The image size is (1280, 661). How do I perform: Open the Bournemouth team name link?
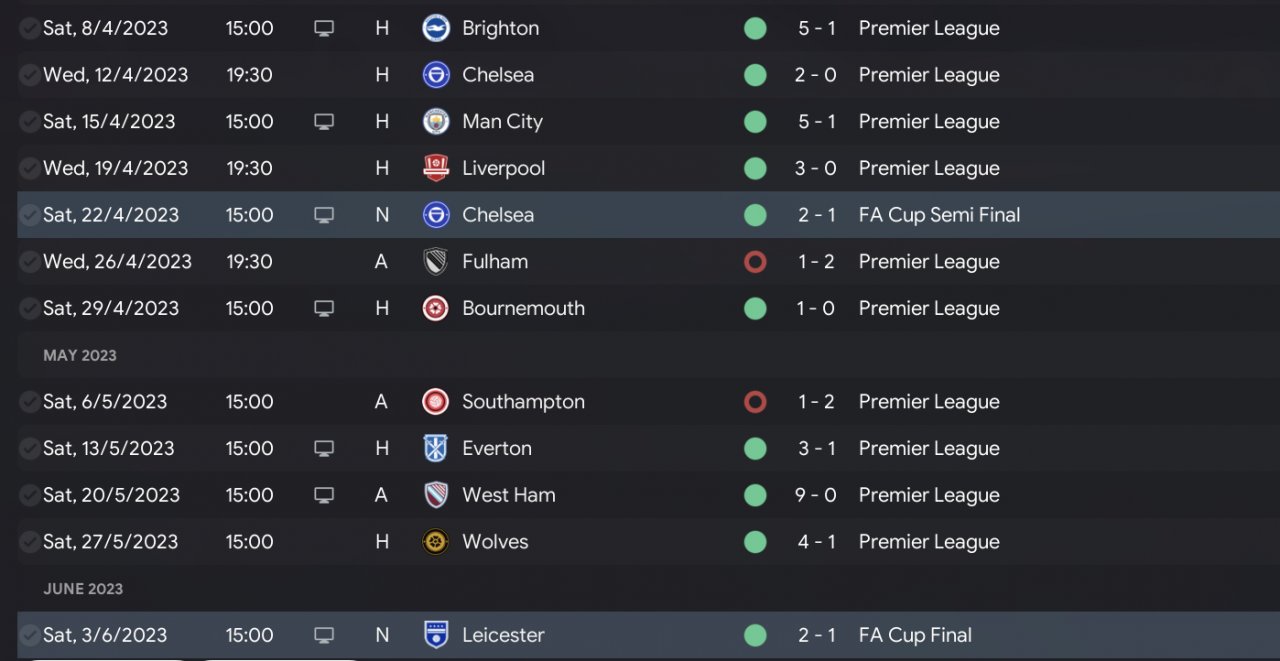523,308
